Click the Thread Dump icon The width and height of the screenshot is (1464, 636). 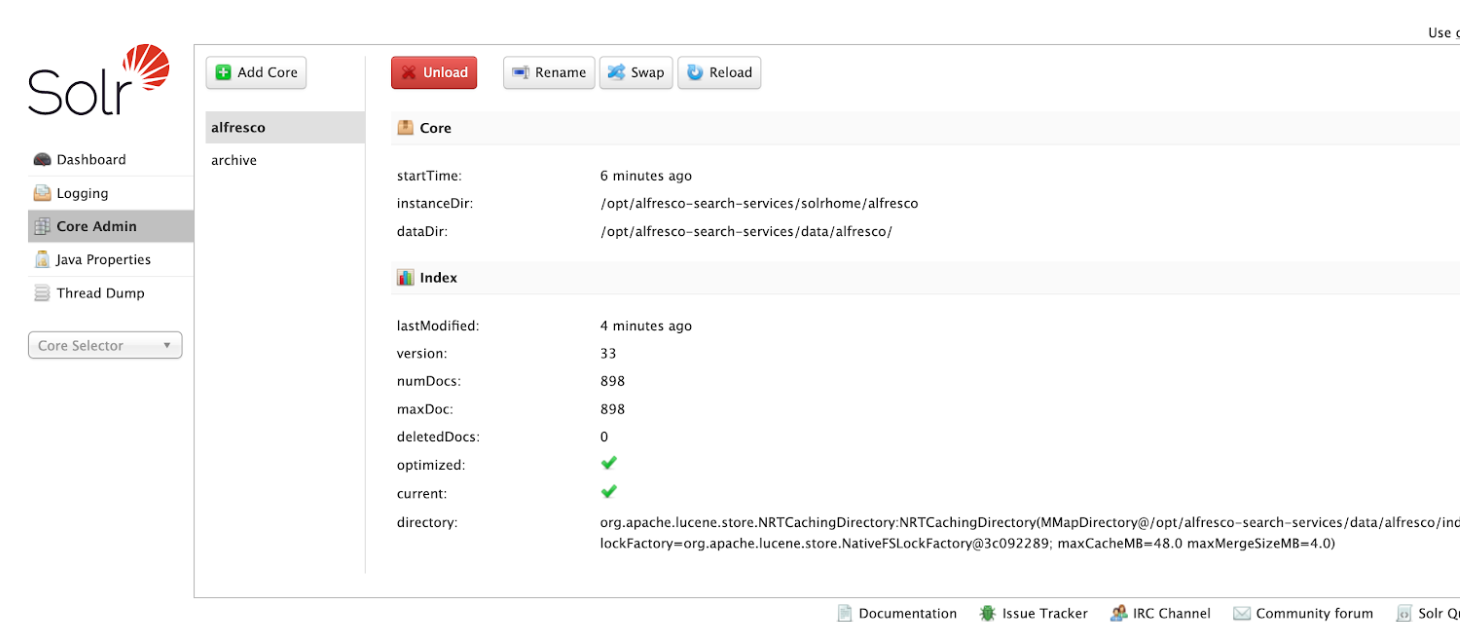coord(42,293)
